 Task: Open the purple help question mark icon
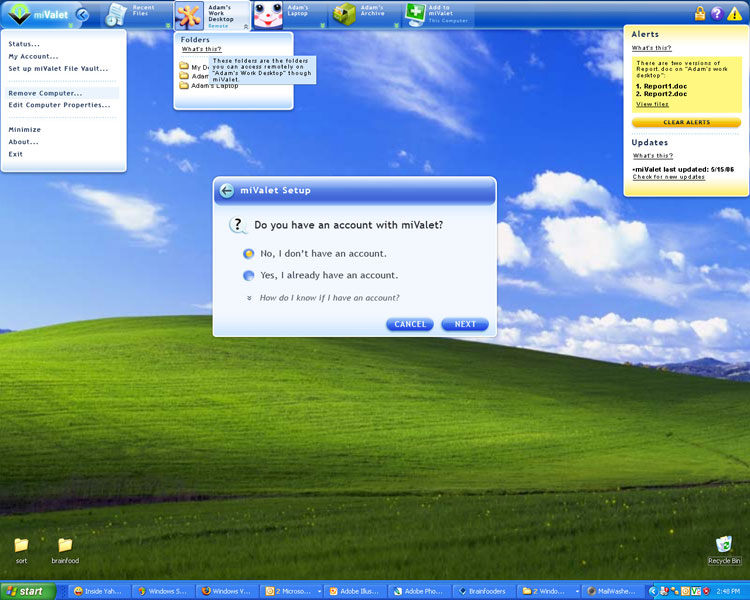pyautogui.click(x=717, y=13)
